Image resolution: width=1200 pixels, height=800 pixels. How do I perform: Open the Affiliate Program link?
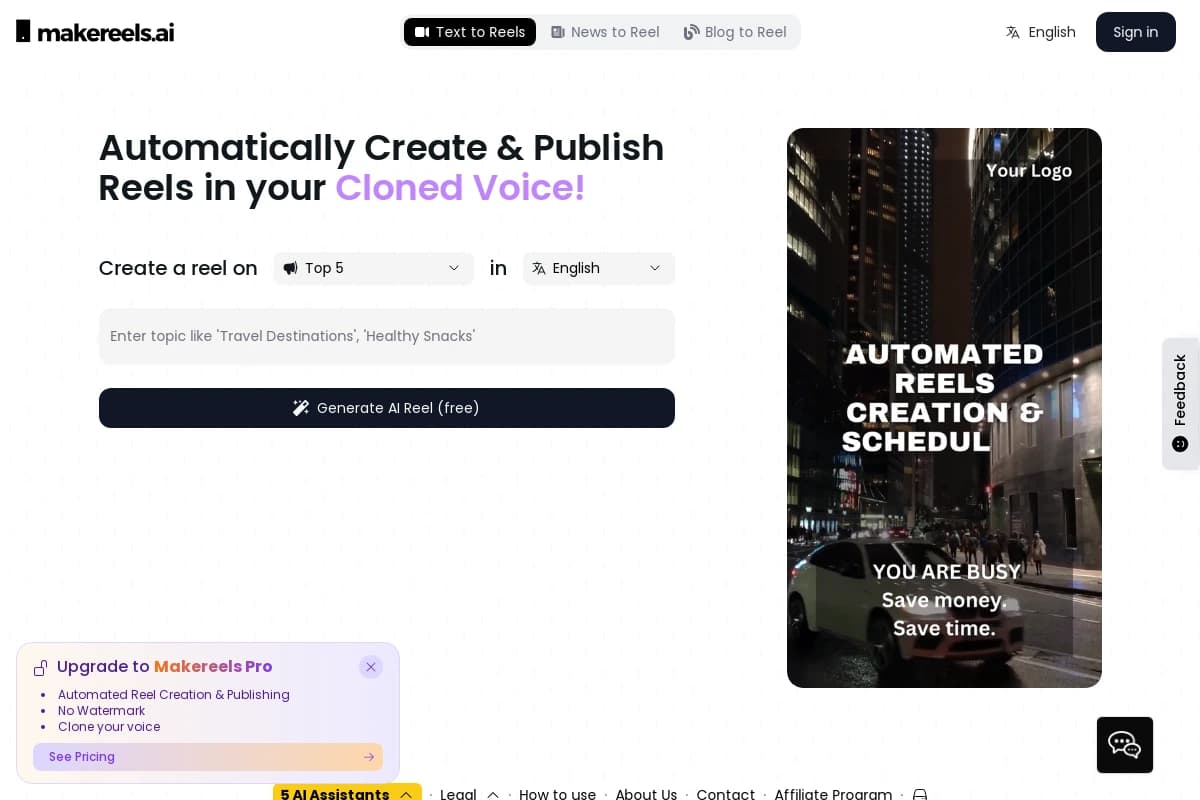(833, 794)
